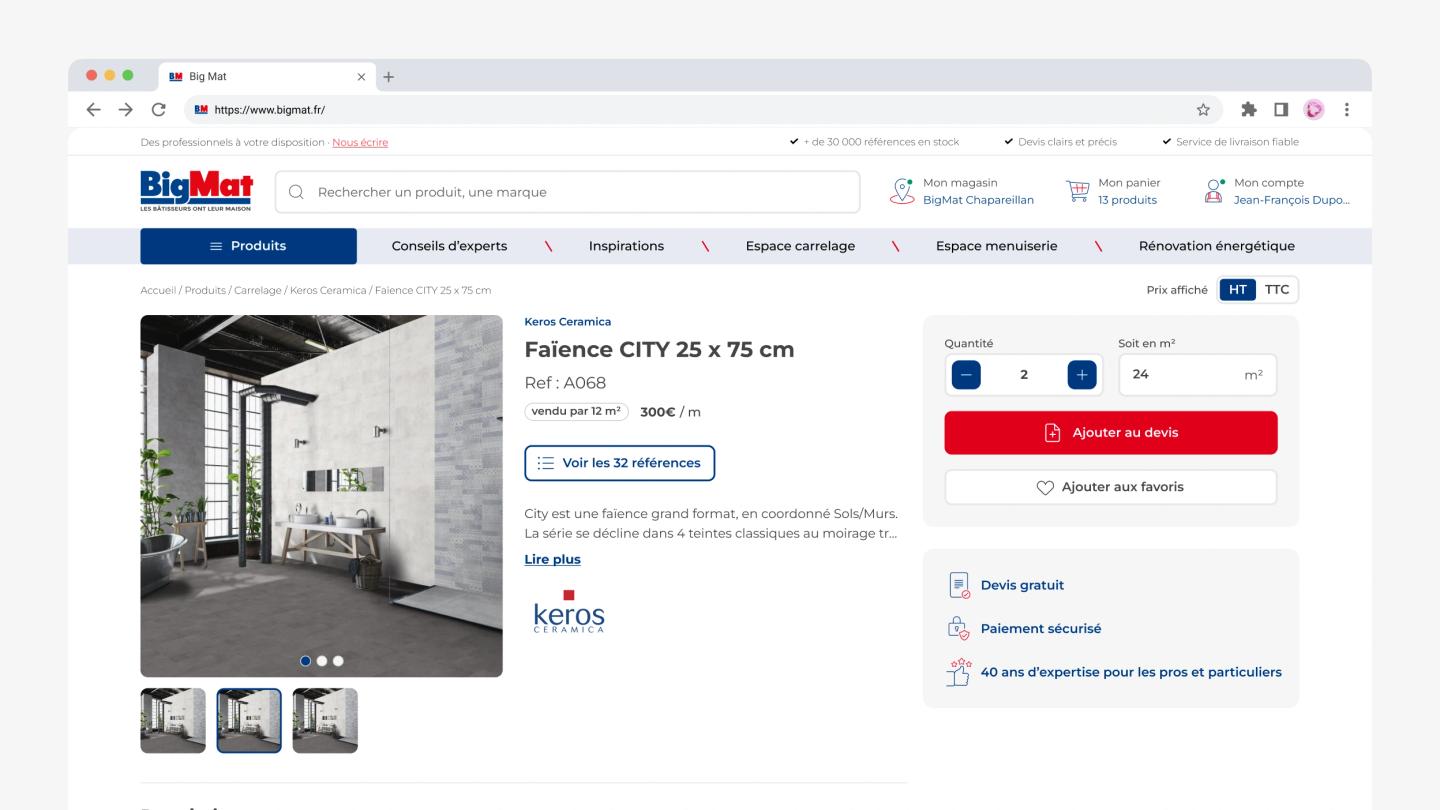Open the browser three-dot menu
The width and height of the screenshot is (1440, 810).
click(x=1347, y=110)
